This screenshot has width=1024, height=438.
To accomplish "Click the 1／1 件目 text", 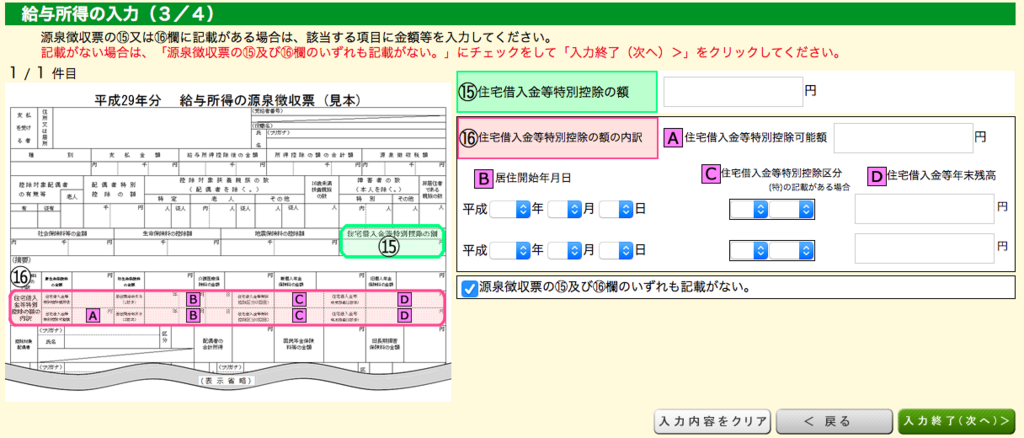I will [42, 73].
